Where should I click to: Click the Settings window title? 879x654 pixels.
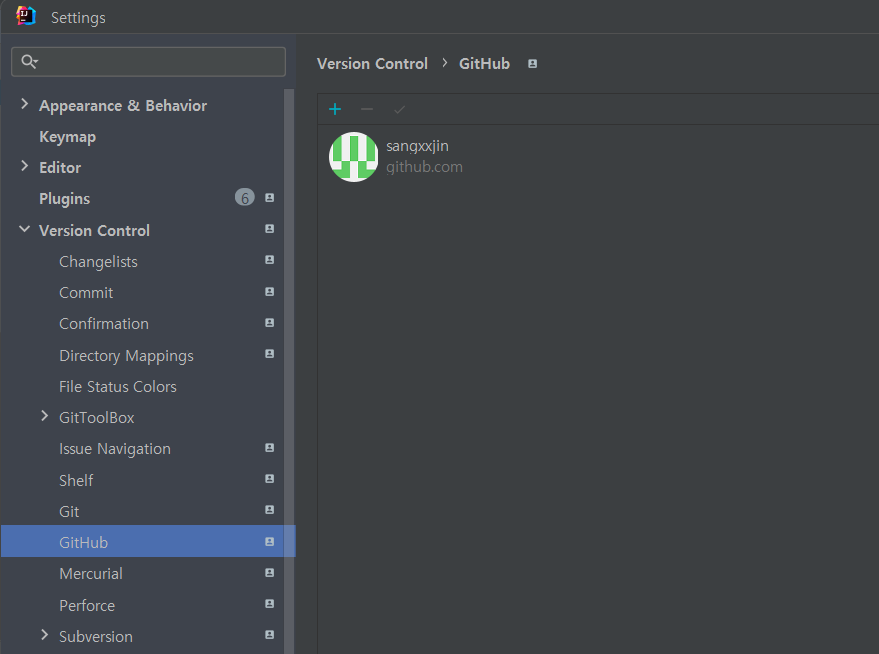[78, 18]
